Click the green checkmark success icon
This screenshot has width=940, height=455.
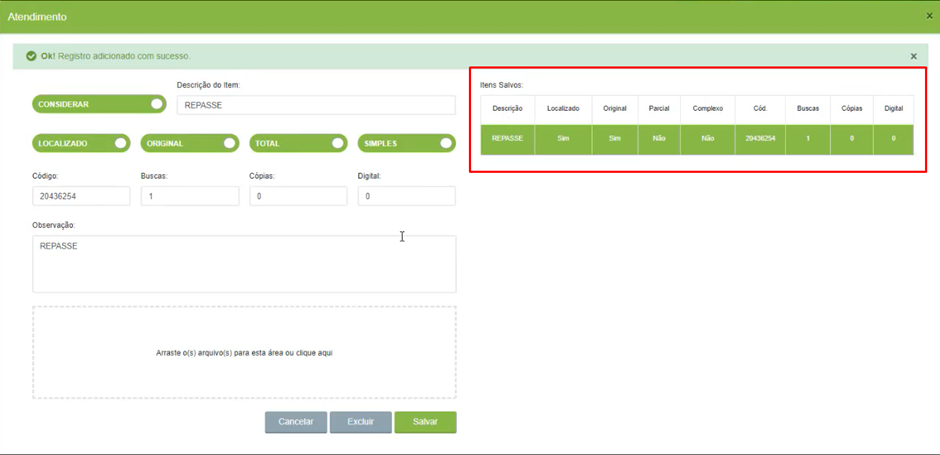pyautogui.click(x=31, y=56)
